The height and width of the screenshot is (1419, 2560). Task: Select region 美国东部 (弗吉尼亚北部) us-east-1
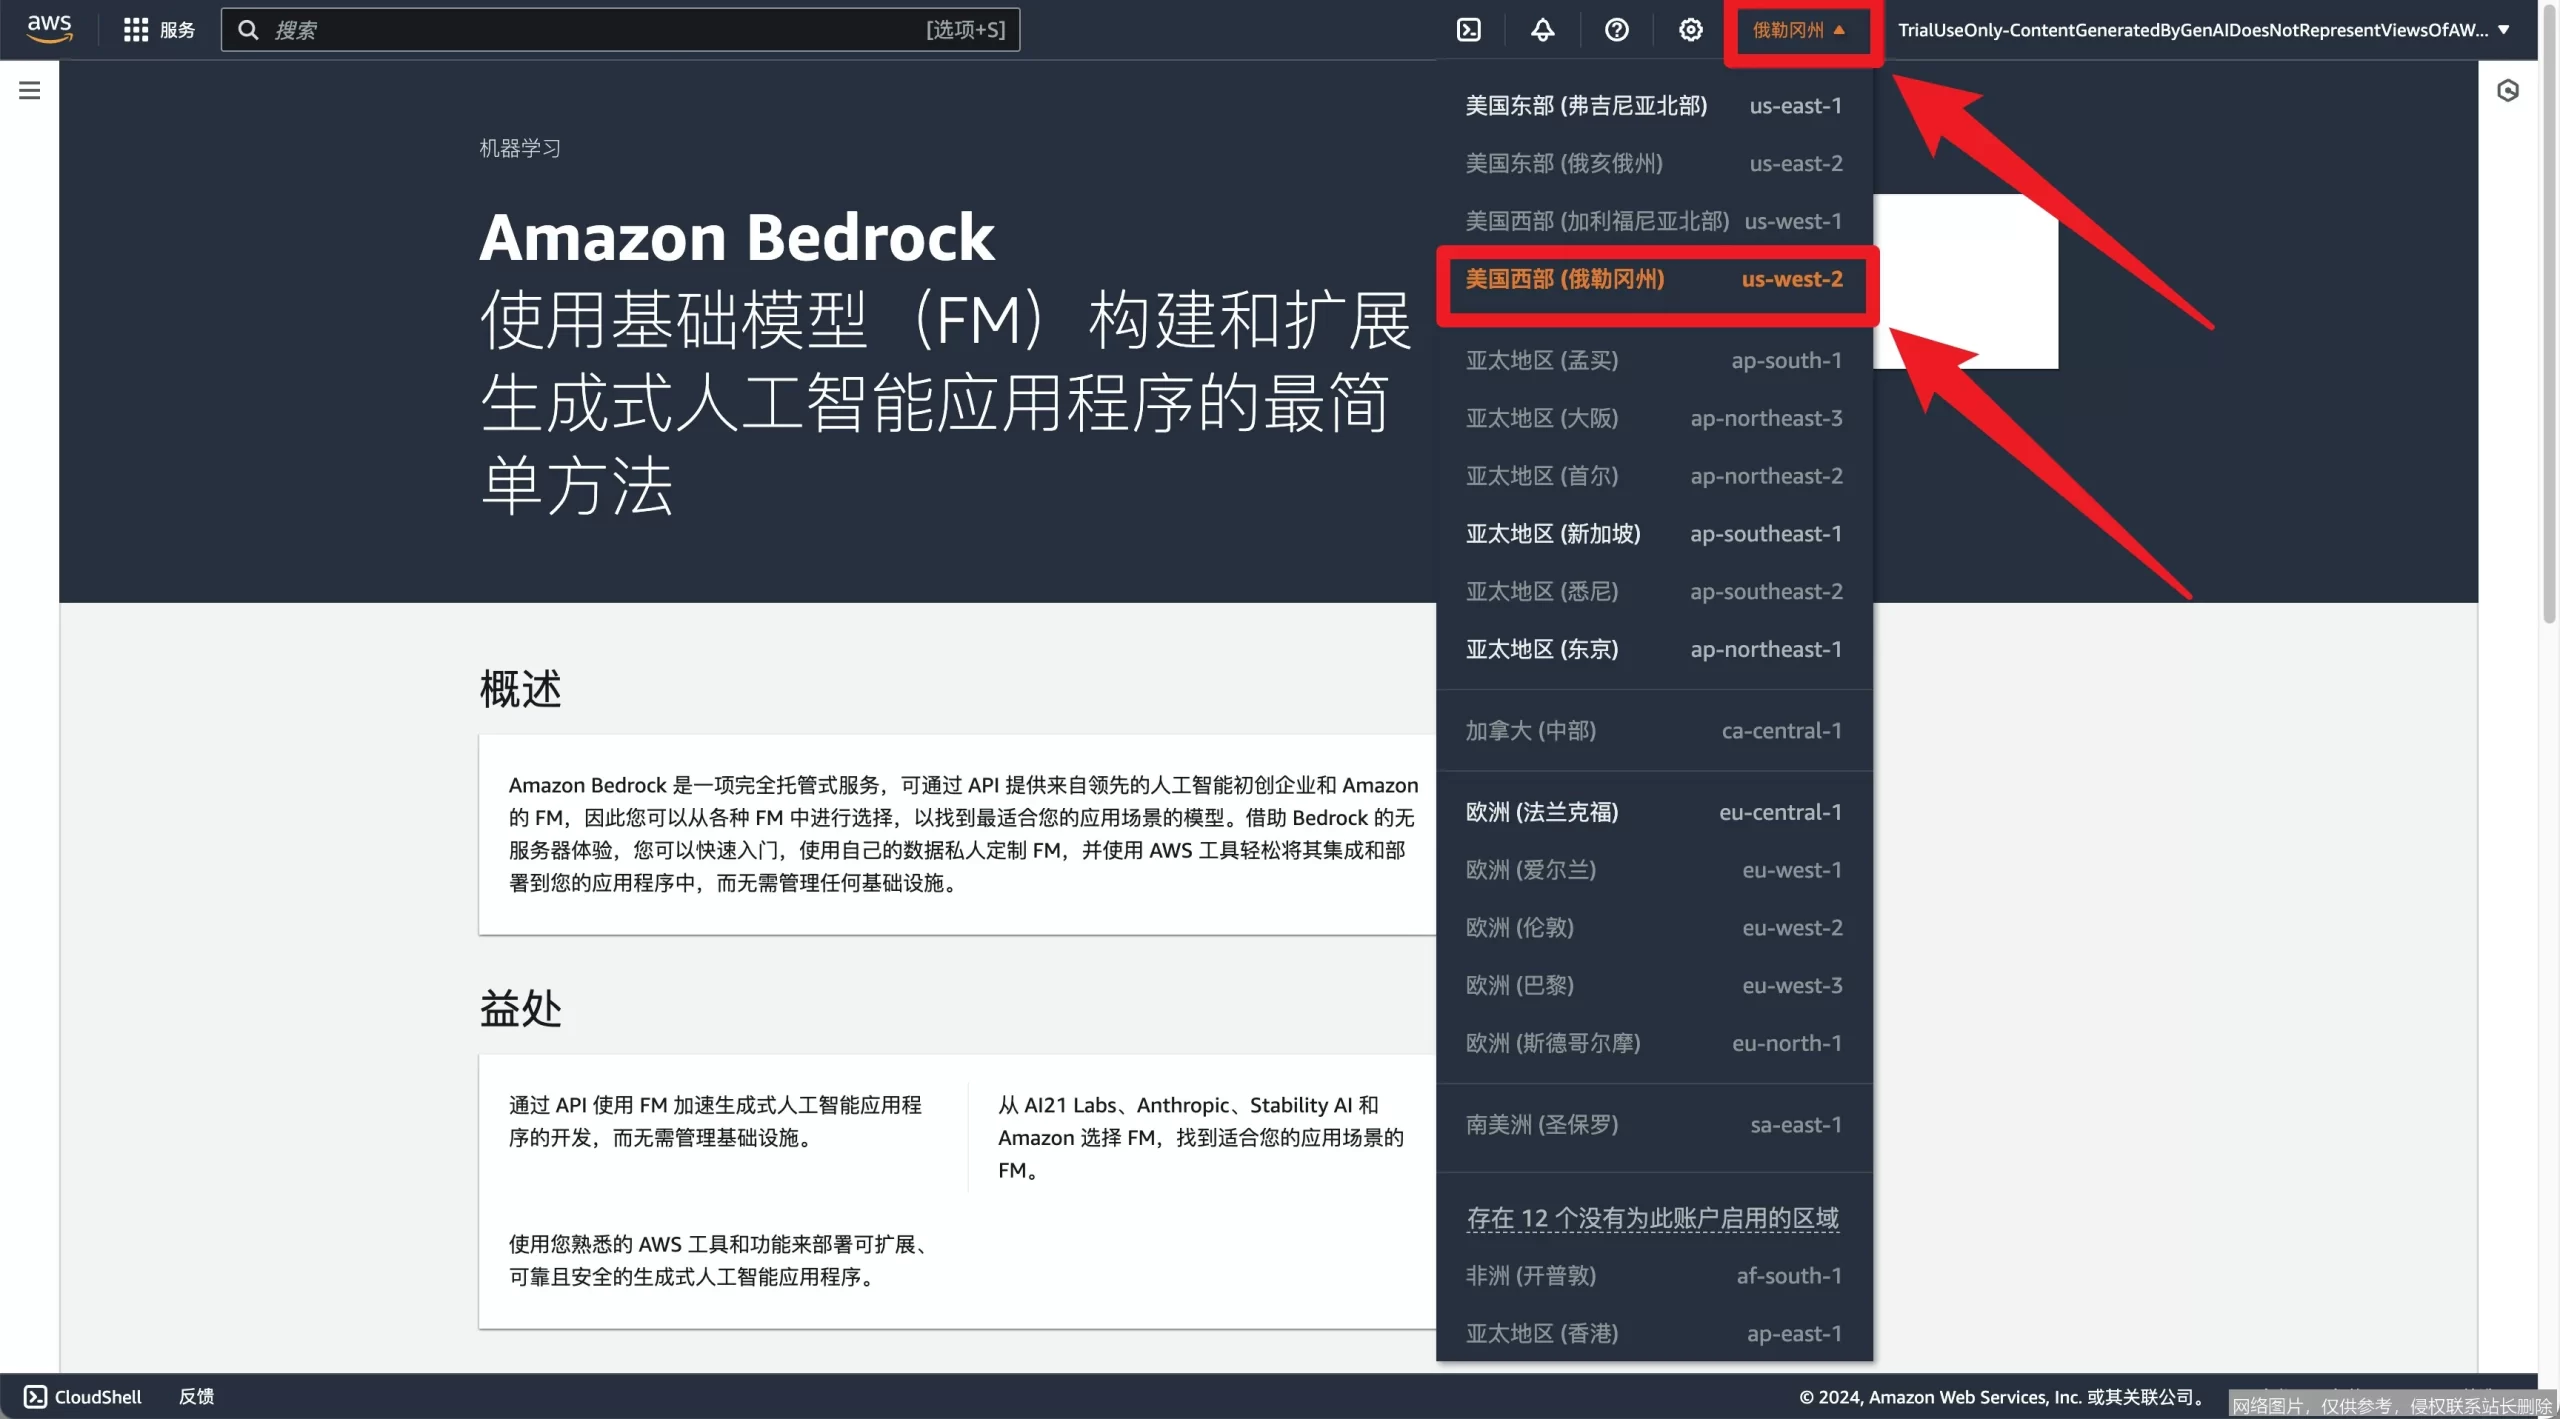click(x=1654, y=106)
